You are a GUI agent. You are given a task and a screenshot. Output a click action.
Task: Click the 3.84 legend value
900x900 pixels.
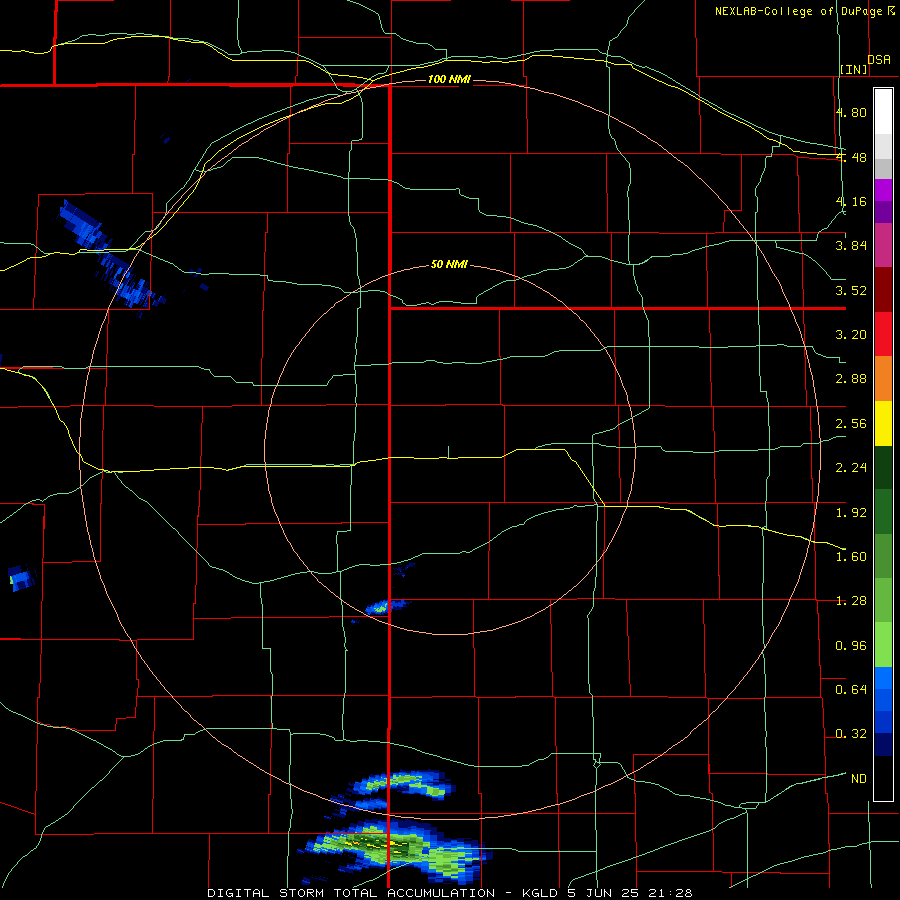pyautogui.click(x=851, y=246)
